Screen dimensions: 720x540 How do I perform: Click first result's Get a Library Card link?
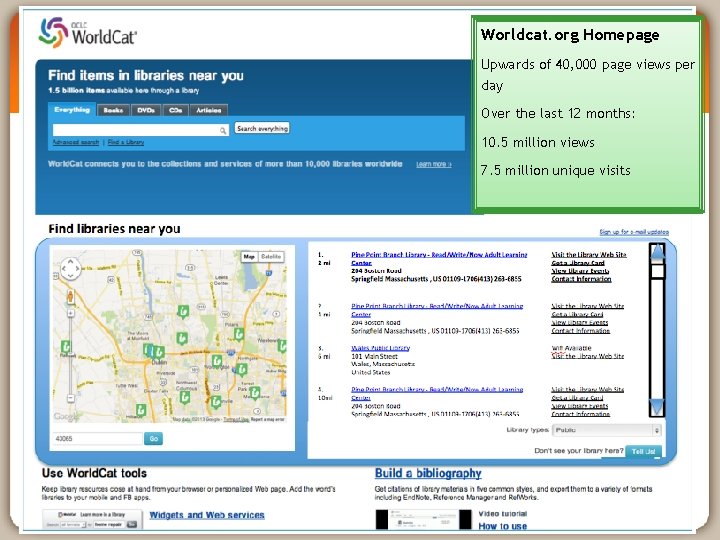[x=578, y=263]
